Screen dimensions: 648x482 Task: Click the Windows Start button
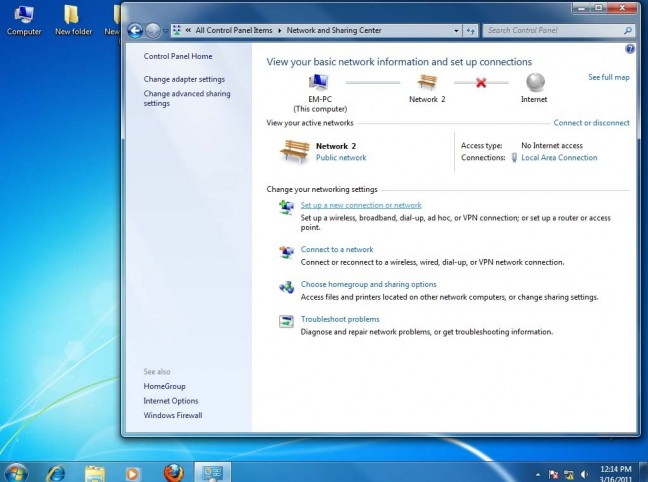[x=16, y=472]
